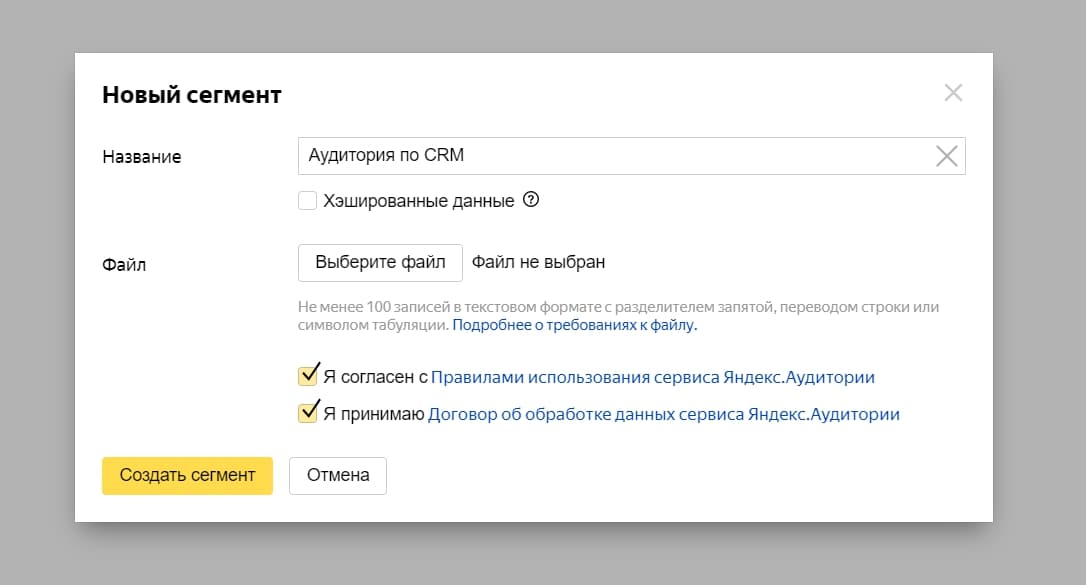Viewport: 1086px width, 585px height.
Task: Open the help tooltip next to Хэшированные данные
Action: click(x=531, y=199)
